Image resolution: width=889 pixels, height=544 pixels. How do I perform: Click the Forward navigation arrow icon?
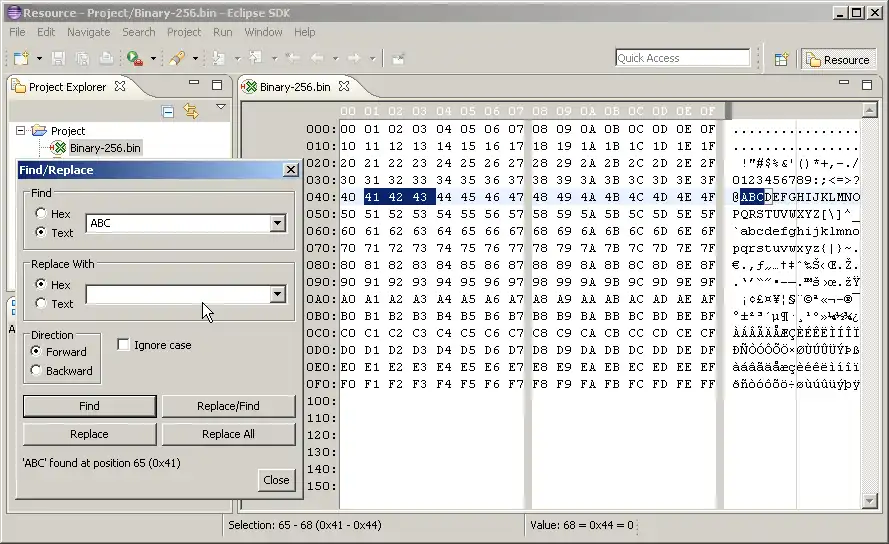(x=354, y=58)
